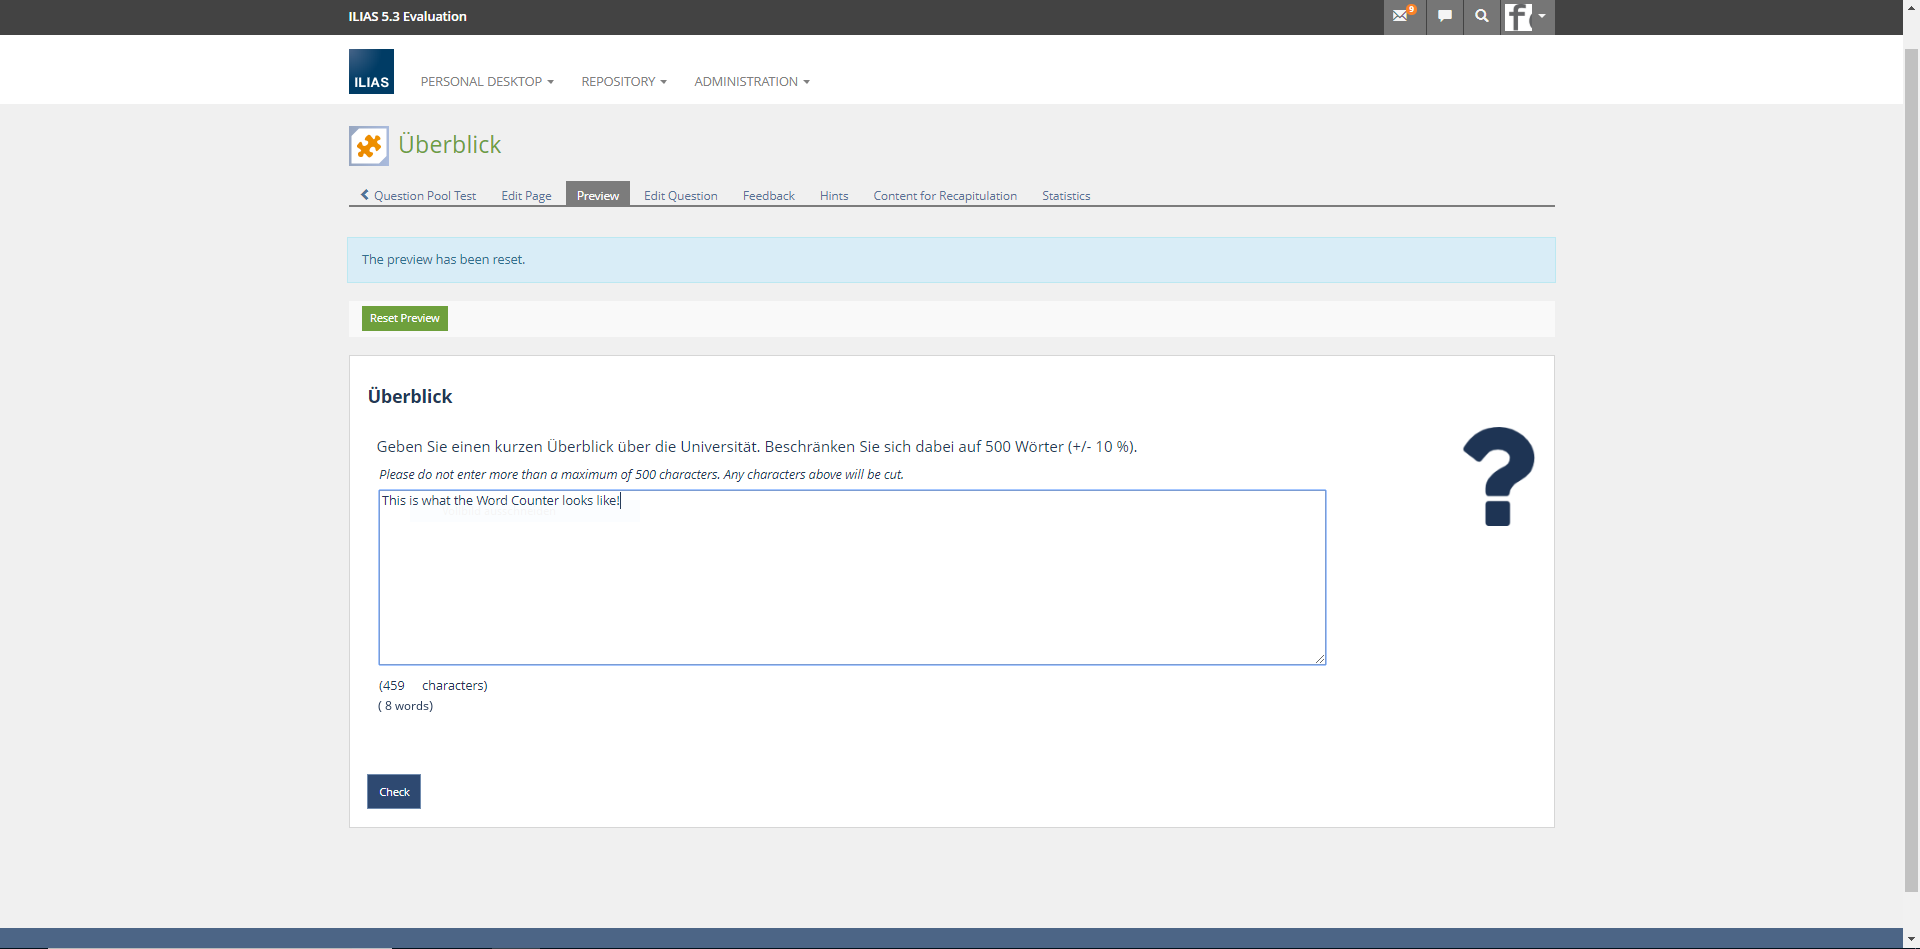This screenshot has height=949, width=1920.
Task: Switch to the Hints tab
Action: [x=833, y=196]
